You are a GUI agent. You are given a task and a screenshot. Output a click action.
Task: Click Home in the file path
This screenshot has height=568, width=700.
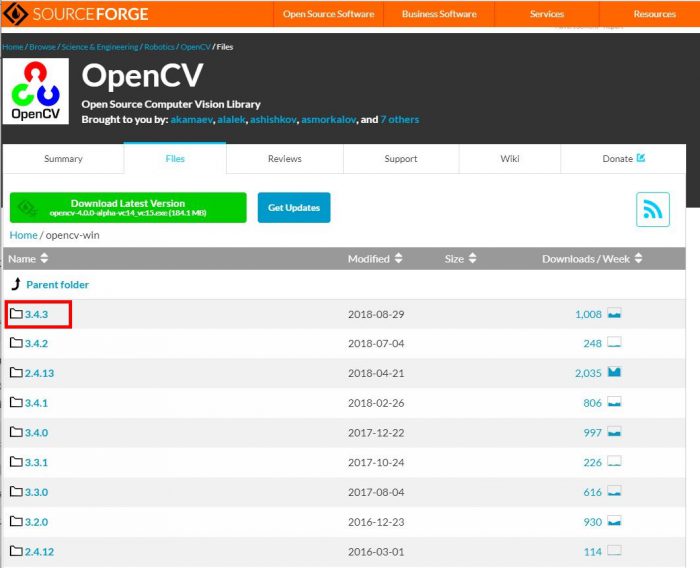[x=24, y=235]
